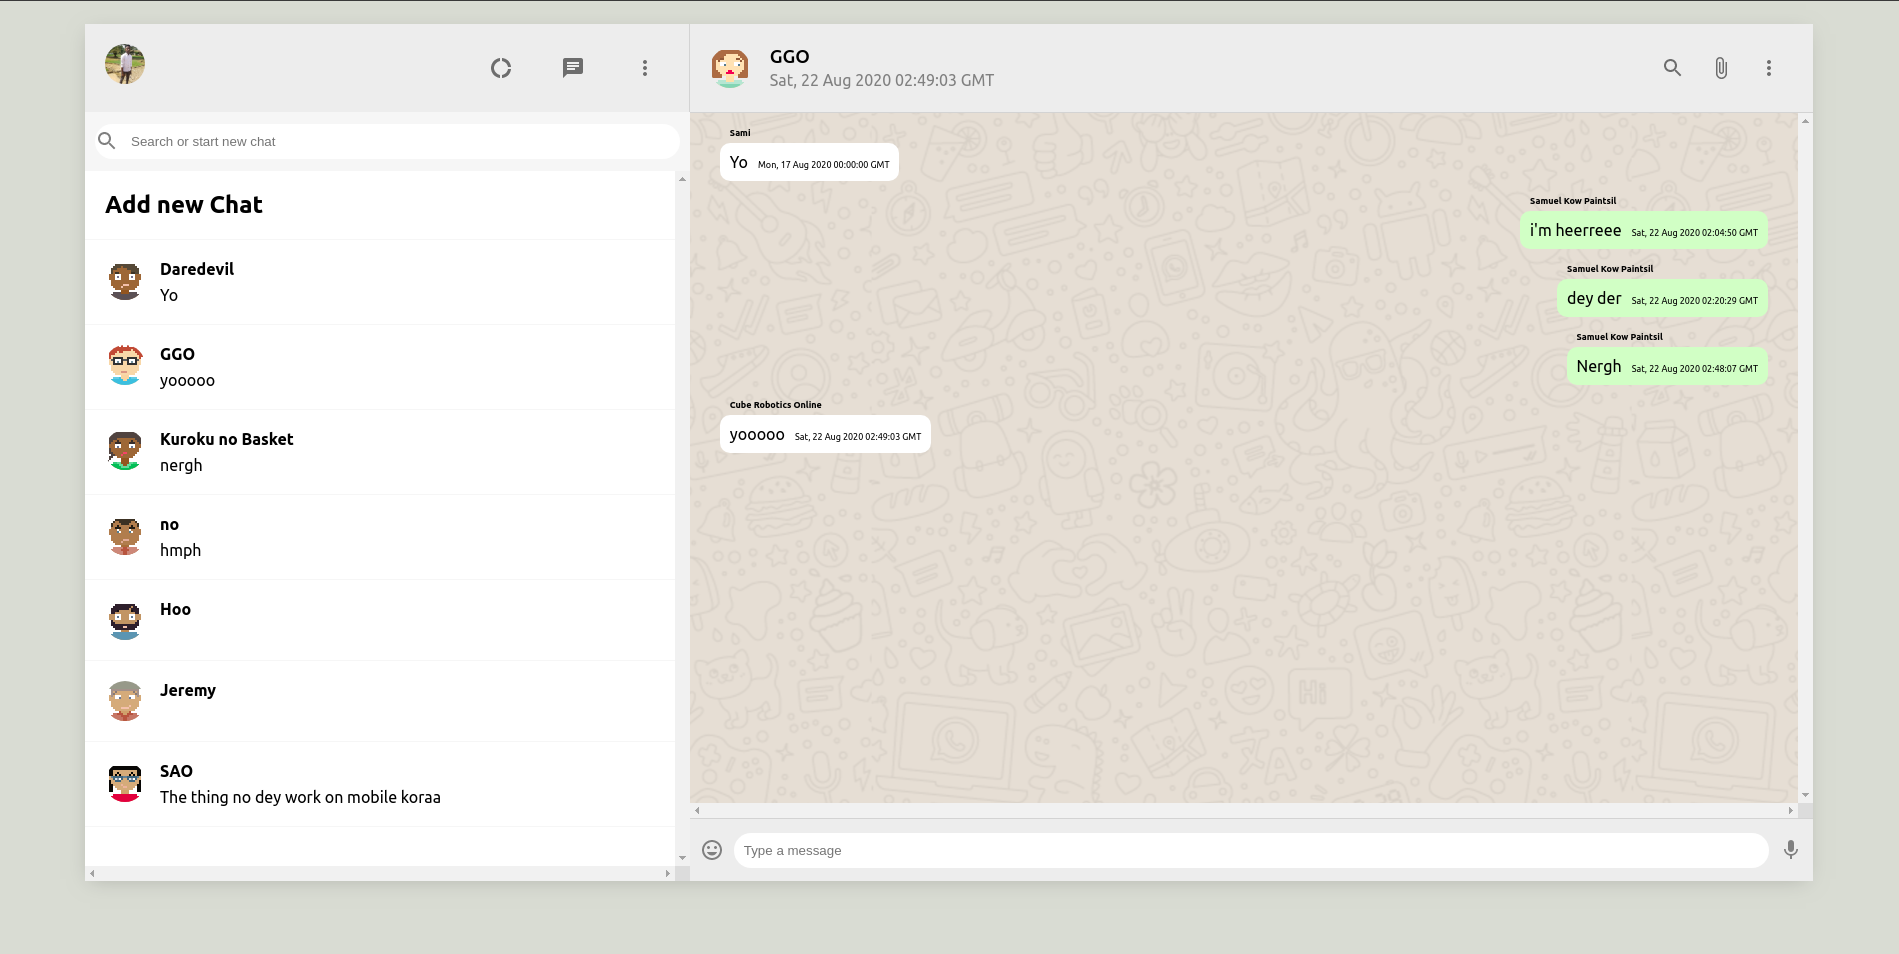1899x954 pixels.
Task: Open sidebar three-dot options menu
Action: pyautogui.click(x=645, y=68)
